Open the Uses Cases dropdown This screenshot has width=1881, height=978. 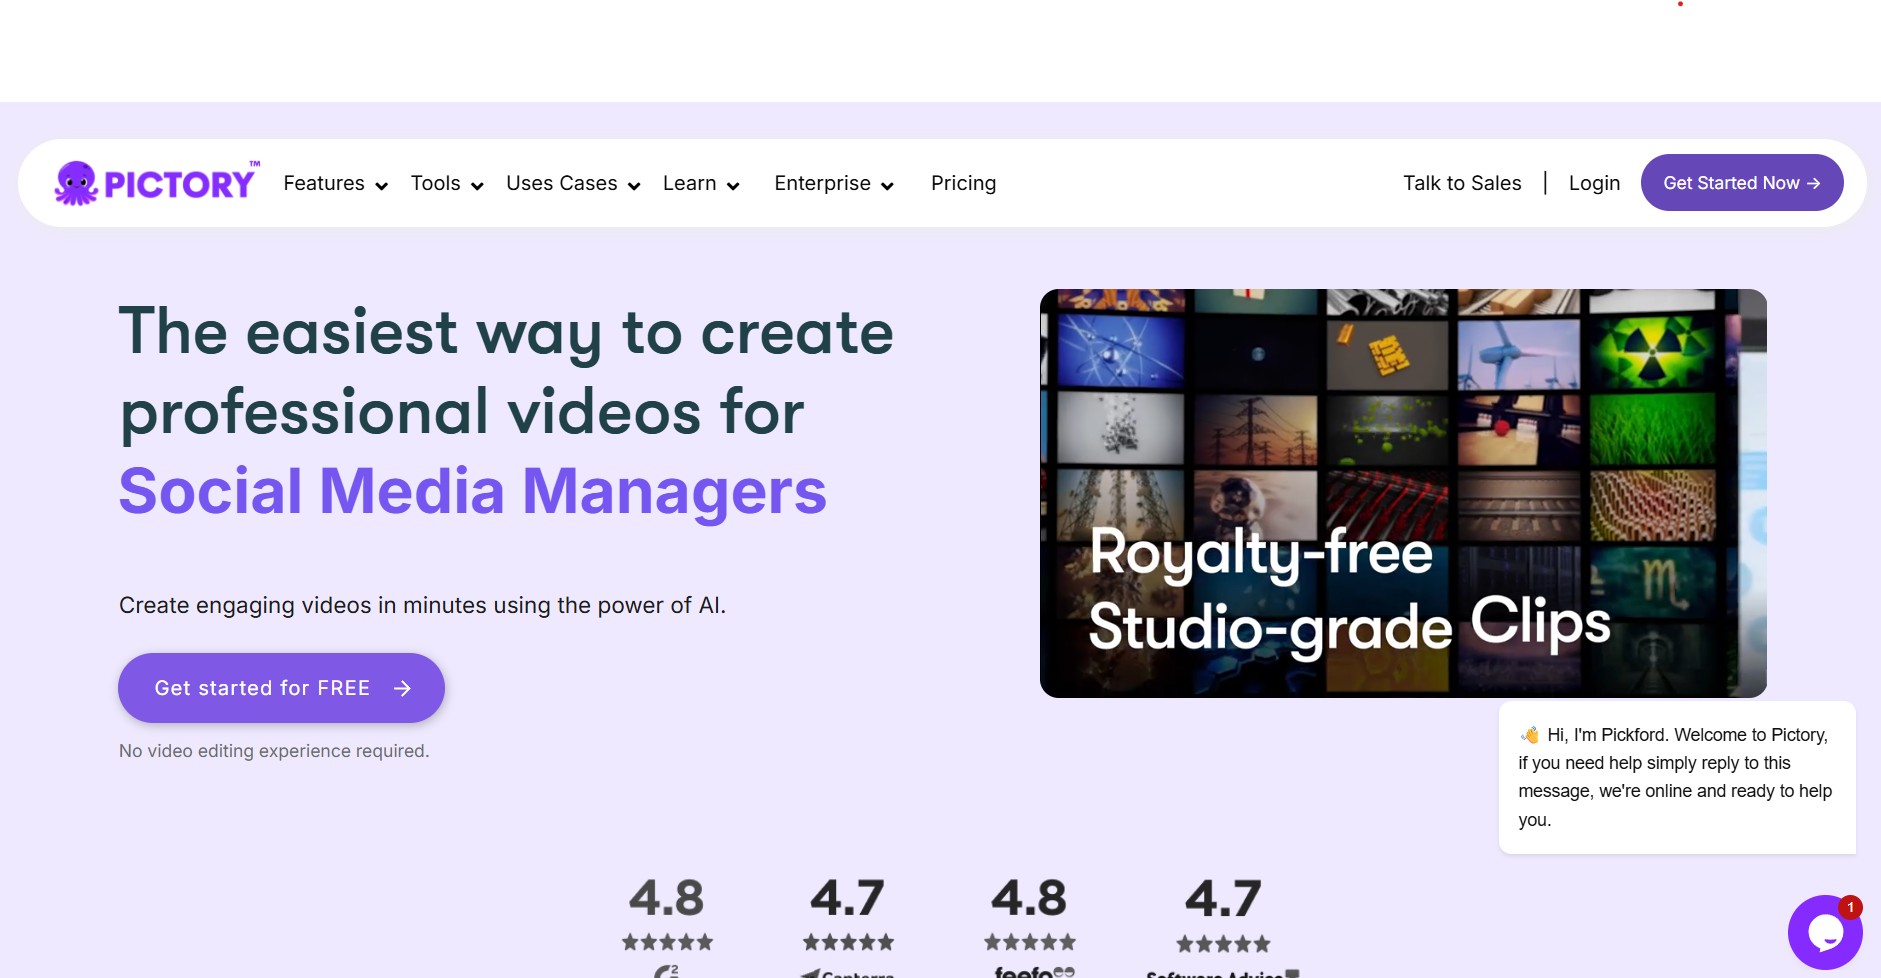[573, 184]
